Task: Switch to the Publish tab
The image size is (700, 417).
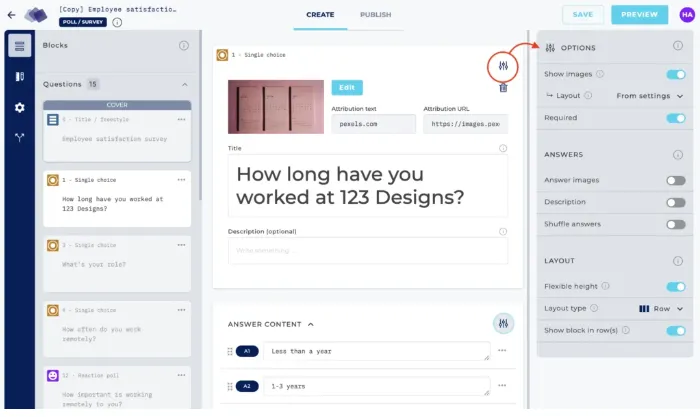Action: pyautogui.click(x=375, y=15)
